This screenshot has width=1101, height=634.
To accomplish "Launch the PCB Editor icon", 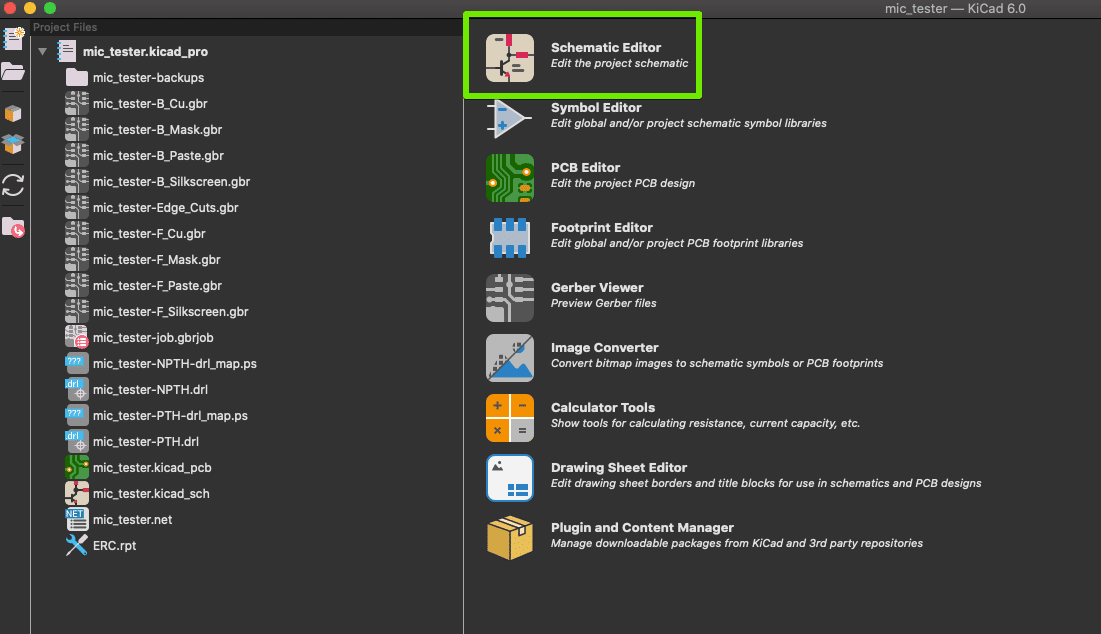I will pyautogui.click(x=510, y=178).
